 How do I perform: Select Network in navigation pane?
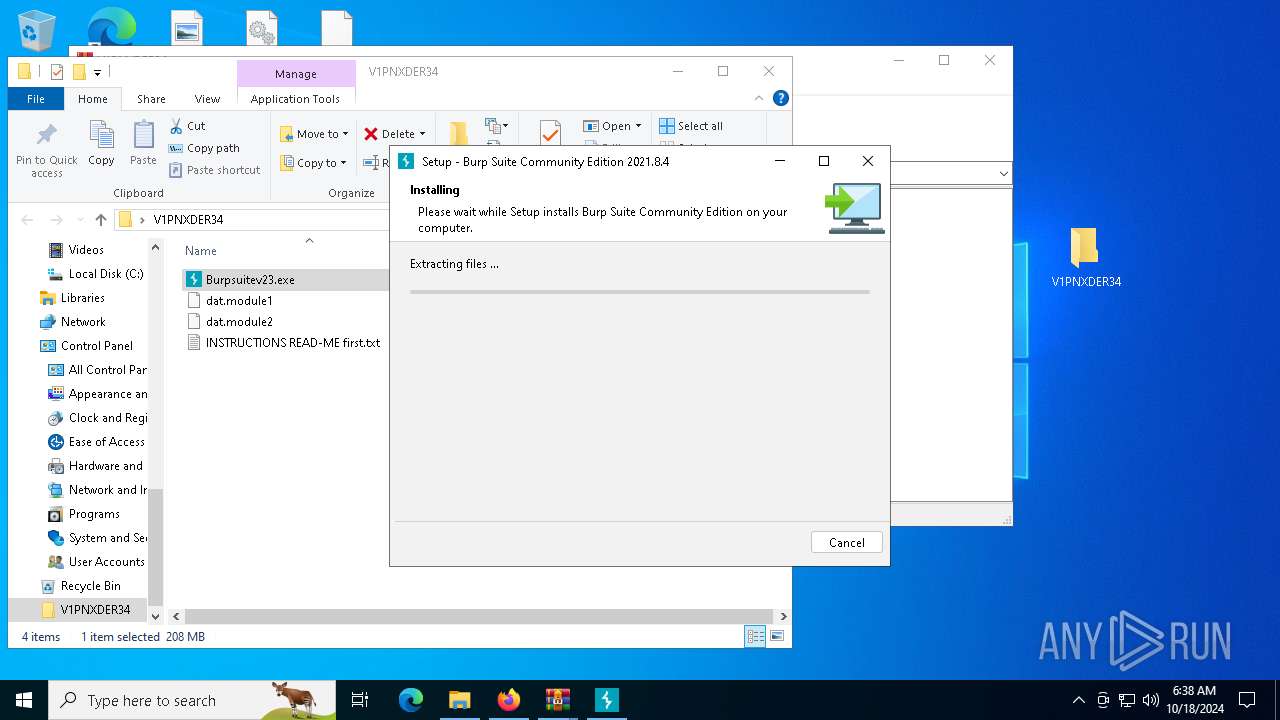[83, 322]
